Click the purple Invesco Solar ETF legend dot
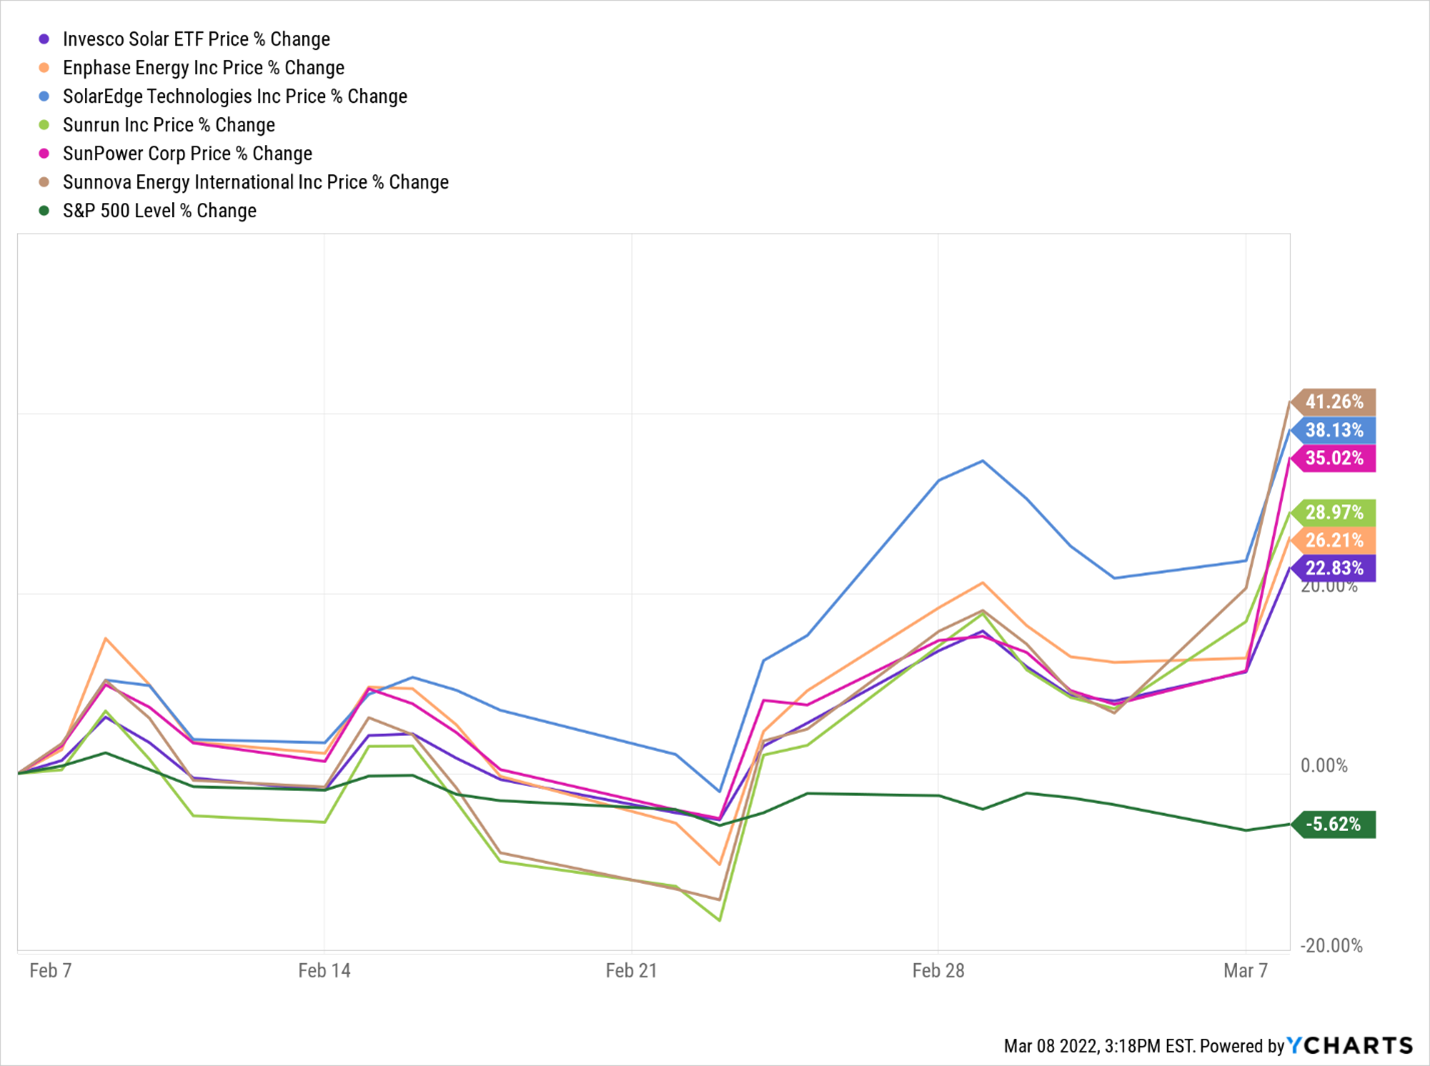This screenshot has height=1066, width=1430. click(44, 39)
